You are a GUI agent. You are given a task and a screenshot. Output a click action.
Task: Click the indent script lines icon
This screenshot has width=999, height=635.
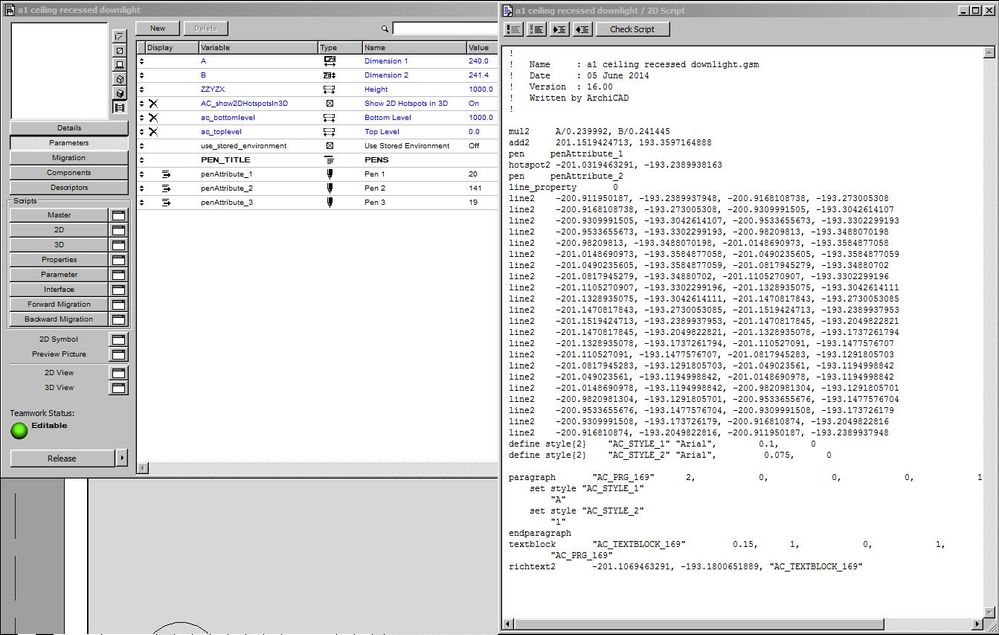tap(559, 29)
